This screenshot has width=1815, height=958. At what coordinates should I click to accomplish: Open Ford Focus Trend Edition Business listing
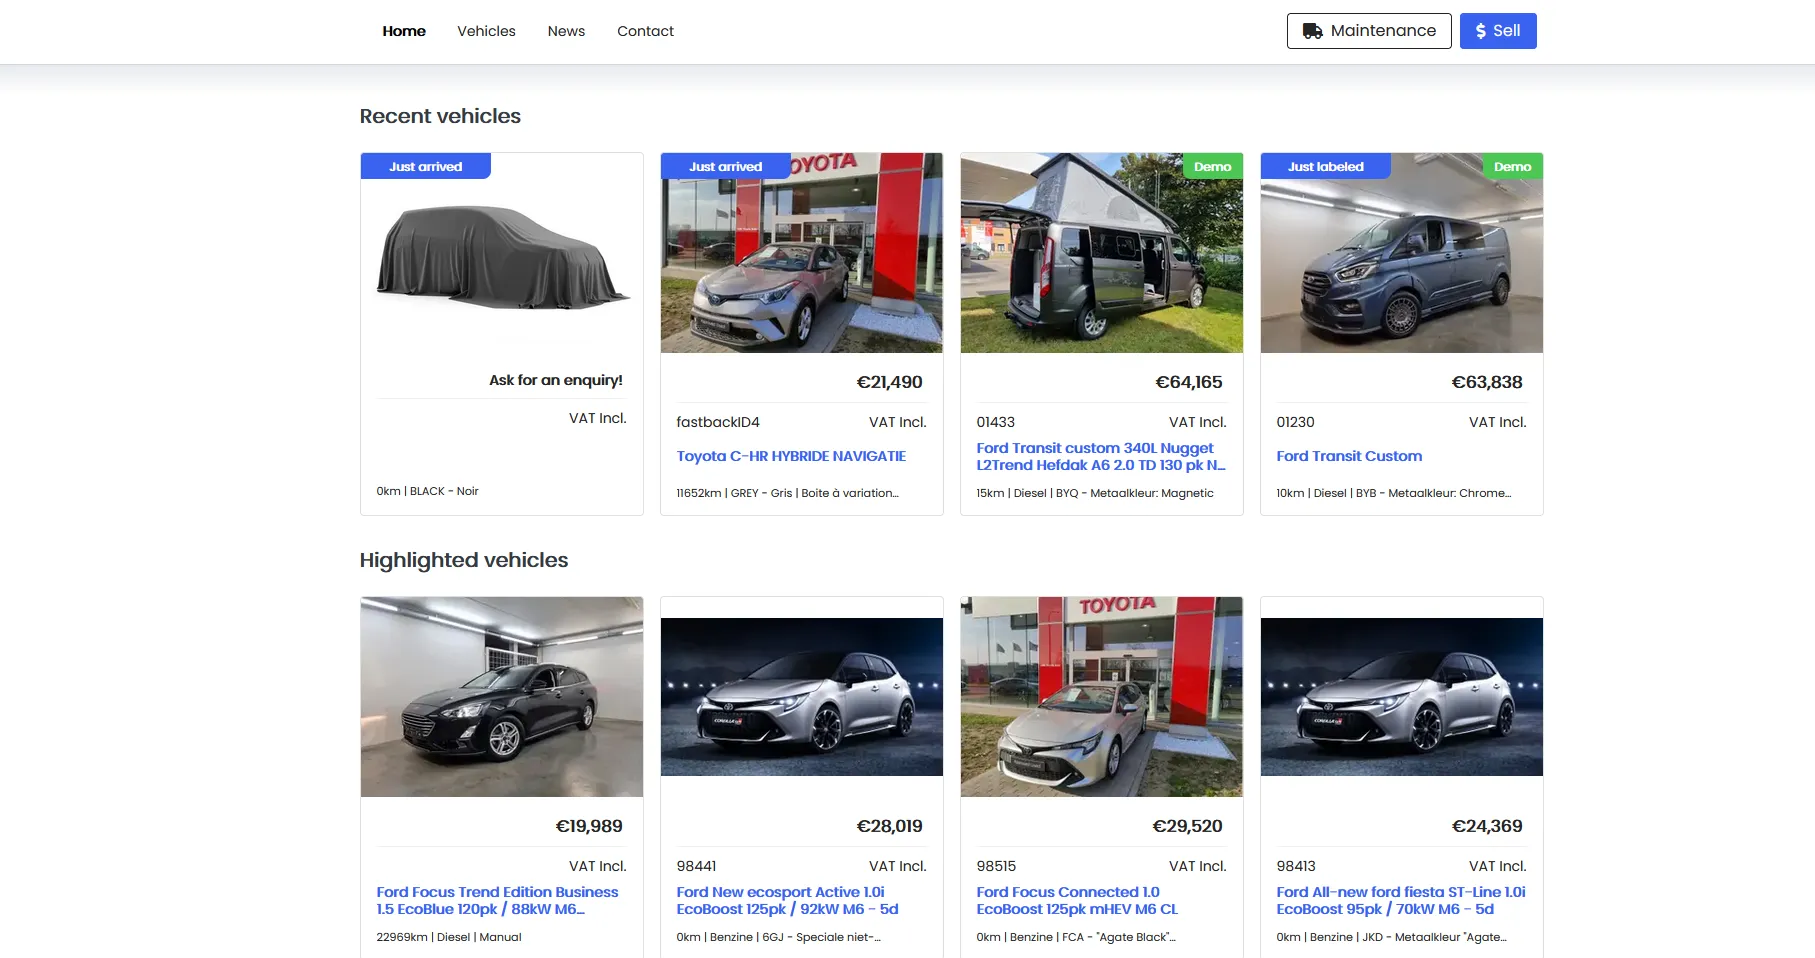[497, 900]
